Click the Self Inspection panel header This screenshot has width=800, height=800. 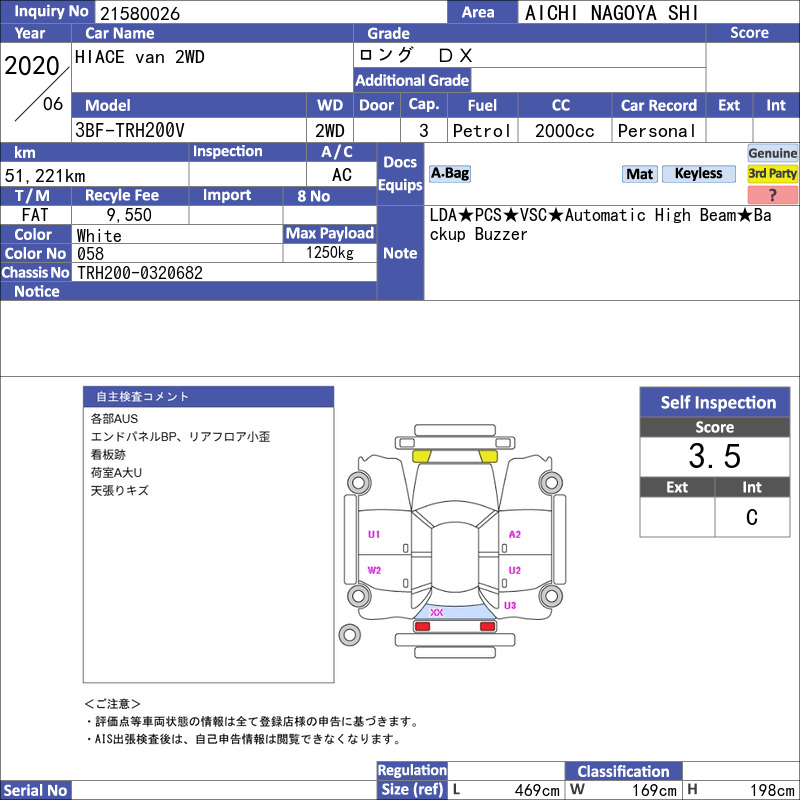click(x=714, y=402)
